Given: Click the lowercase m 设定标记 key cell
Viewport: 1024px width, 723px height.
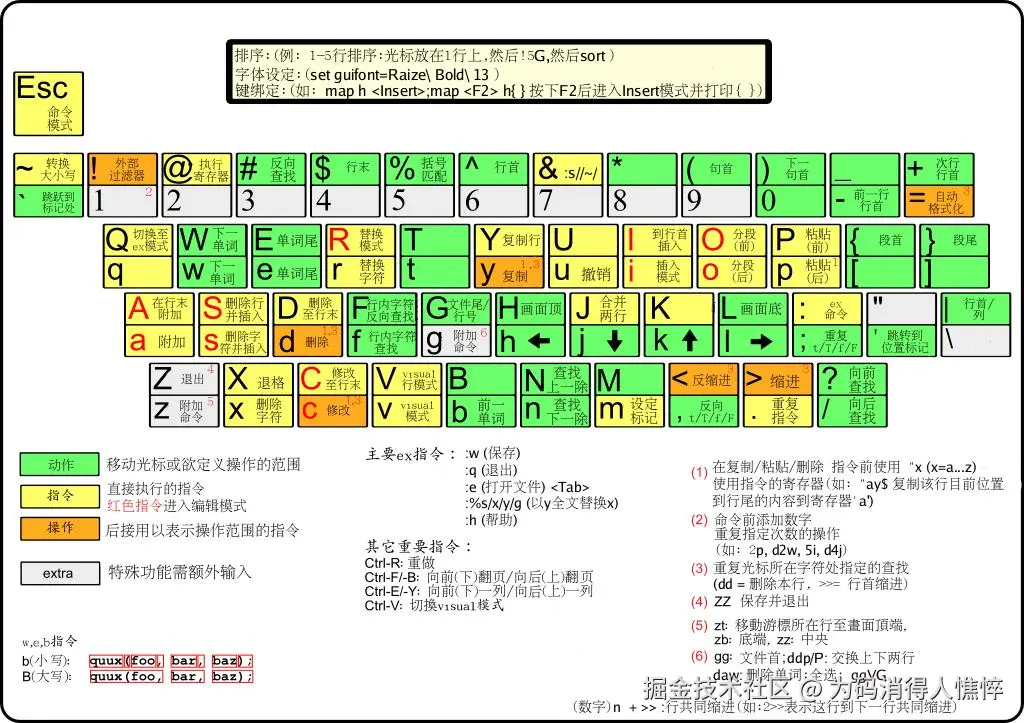Looking at the screenshot, I should [630, 411].
